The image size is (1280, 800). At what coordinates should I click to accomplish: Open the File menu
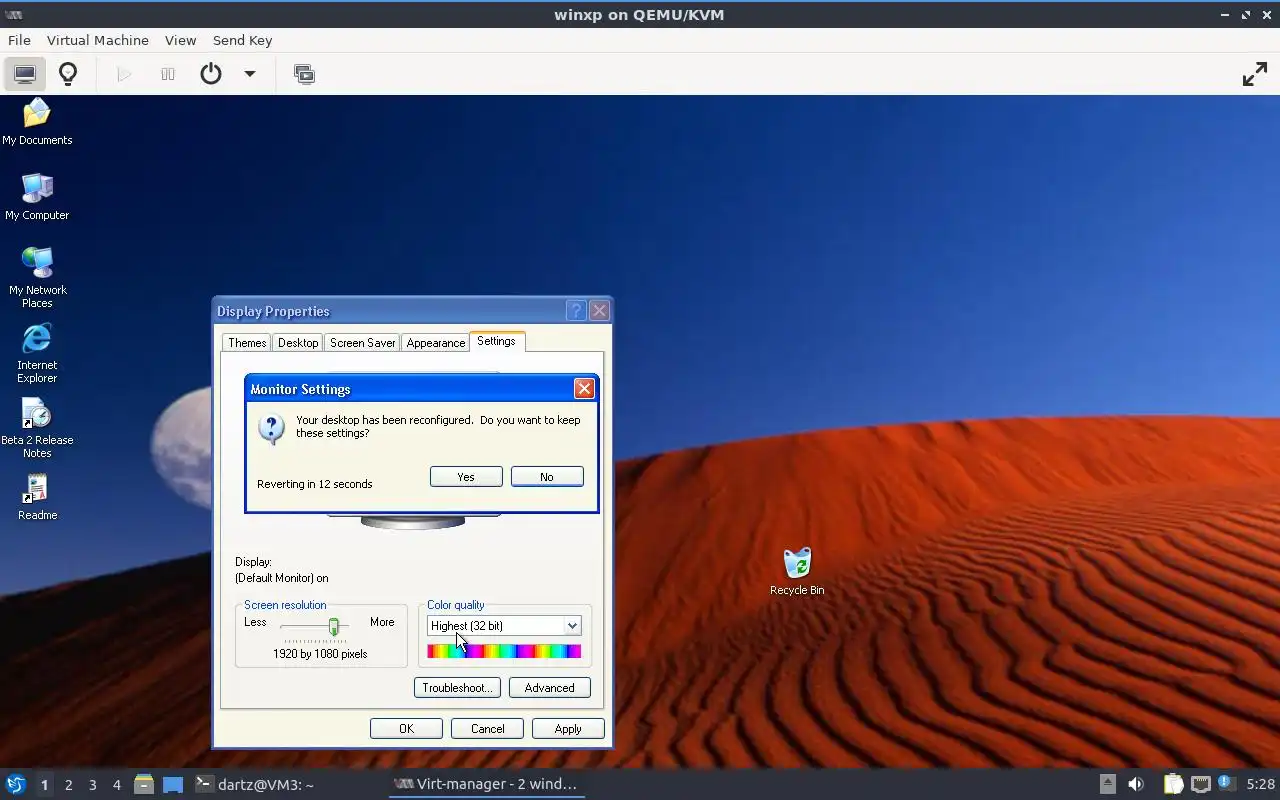click(x=19, y=40)
